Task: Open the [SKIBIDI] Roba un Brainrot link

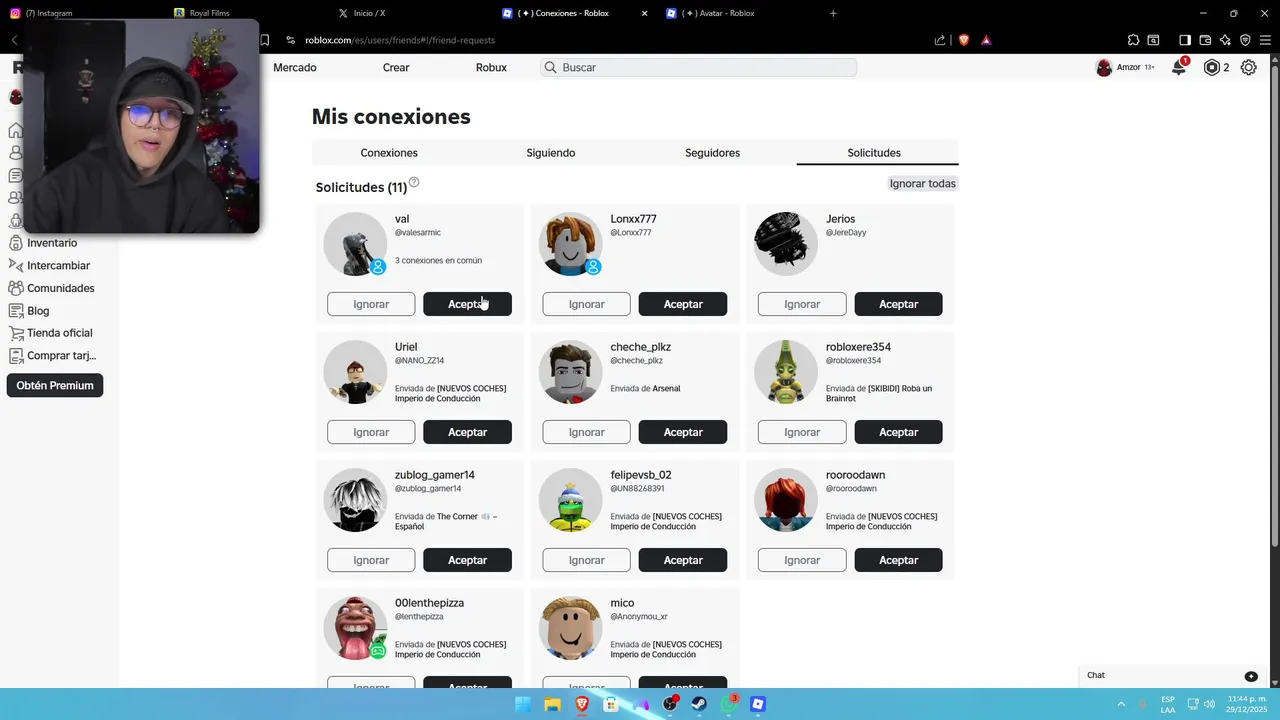Action: coord(879,393)
